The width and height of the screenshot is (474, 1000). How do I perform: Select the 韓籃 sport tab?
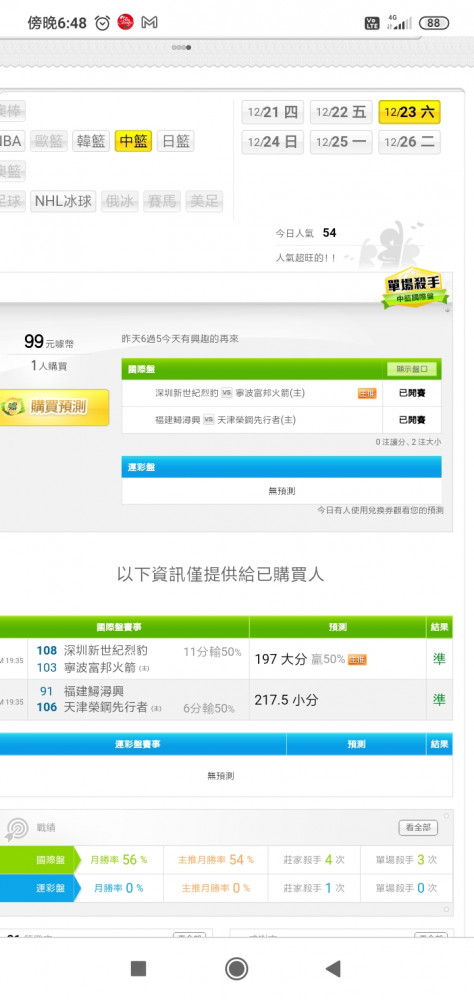tap(91, 141)
